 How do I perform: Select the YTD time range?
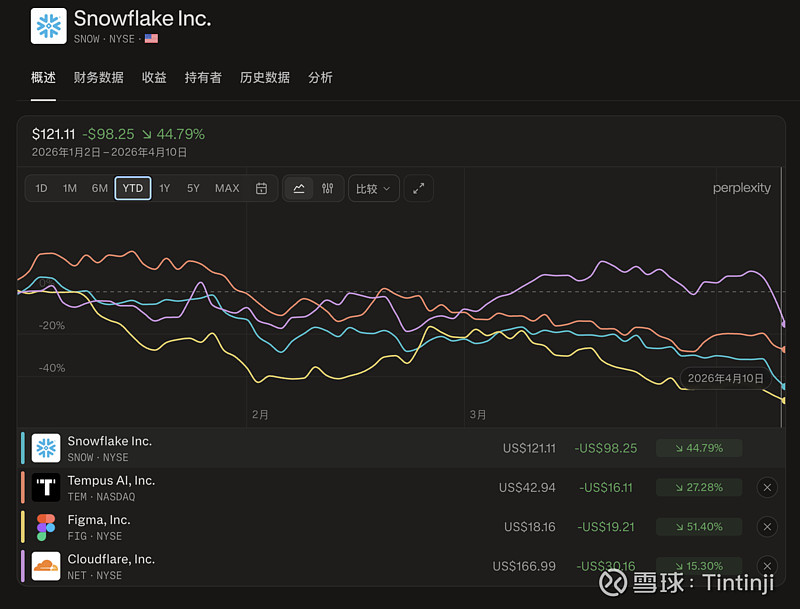133,188
